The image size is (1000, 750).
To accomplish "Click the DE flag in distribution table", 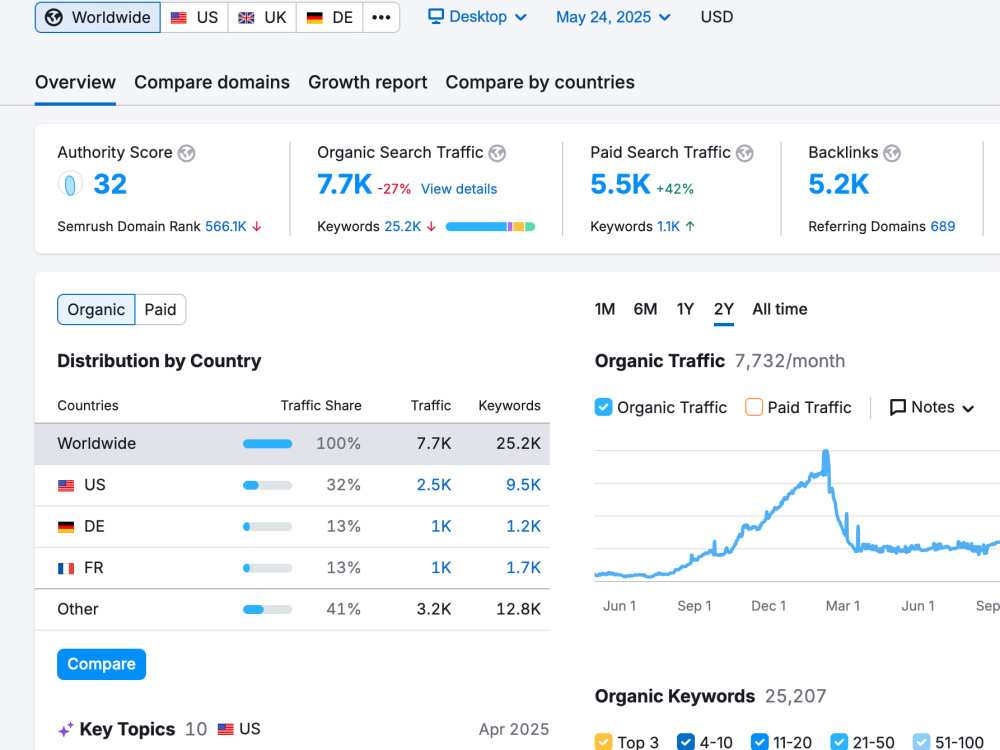I will 66,527.
